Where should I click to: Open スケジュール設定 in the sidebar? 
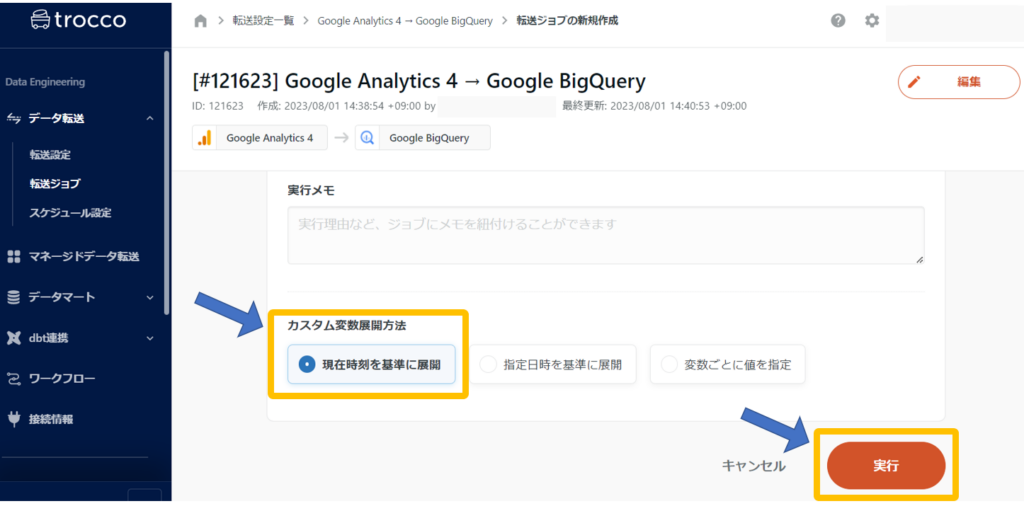point(70,213)
